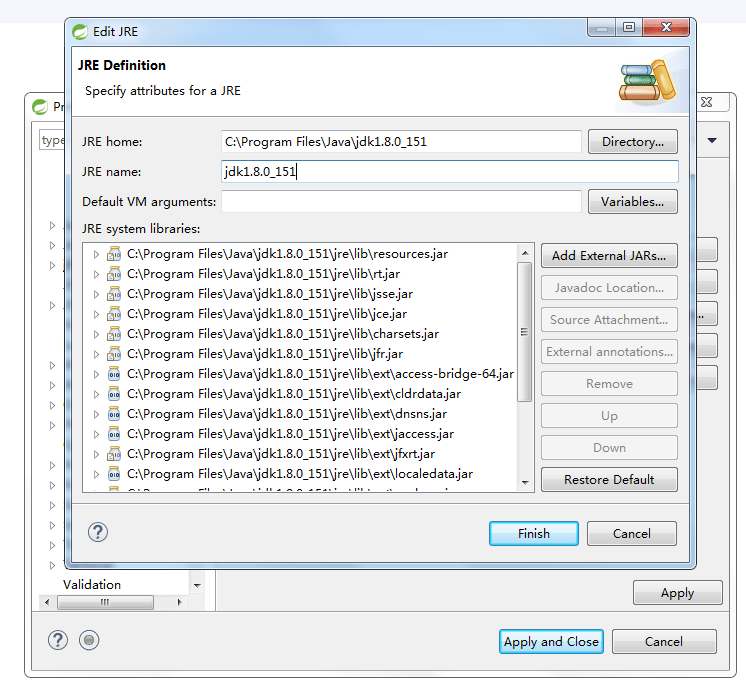Screen dimensions: 746x693
Task: Click the Default VM arguments field
Action: click(x=401, y=202)
